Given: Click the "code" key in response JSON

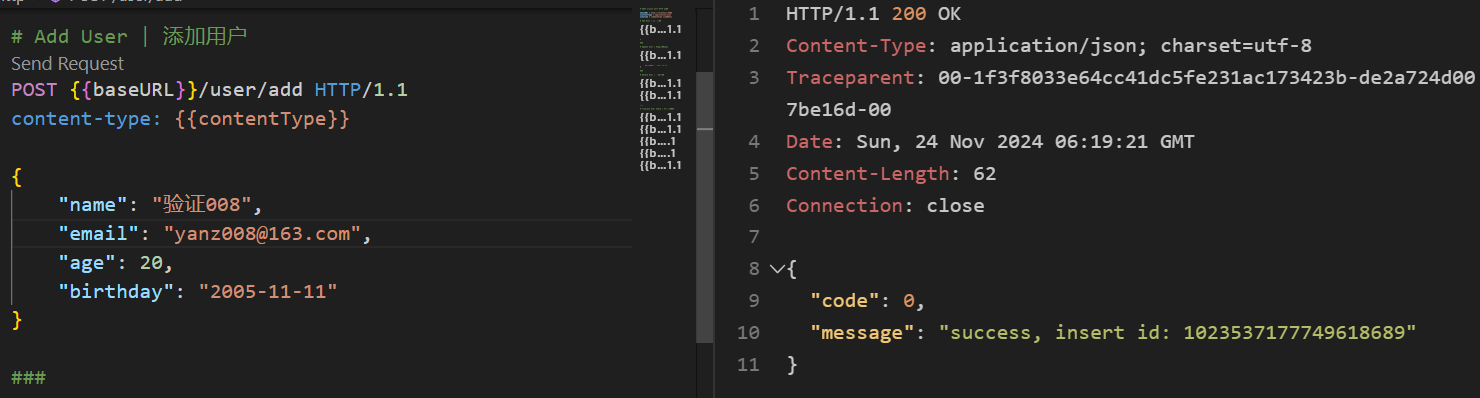Looking at the screenshot, I should [844, 301].
